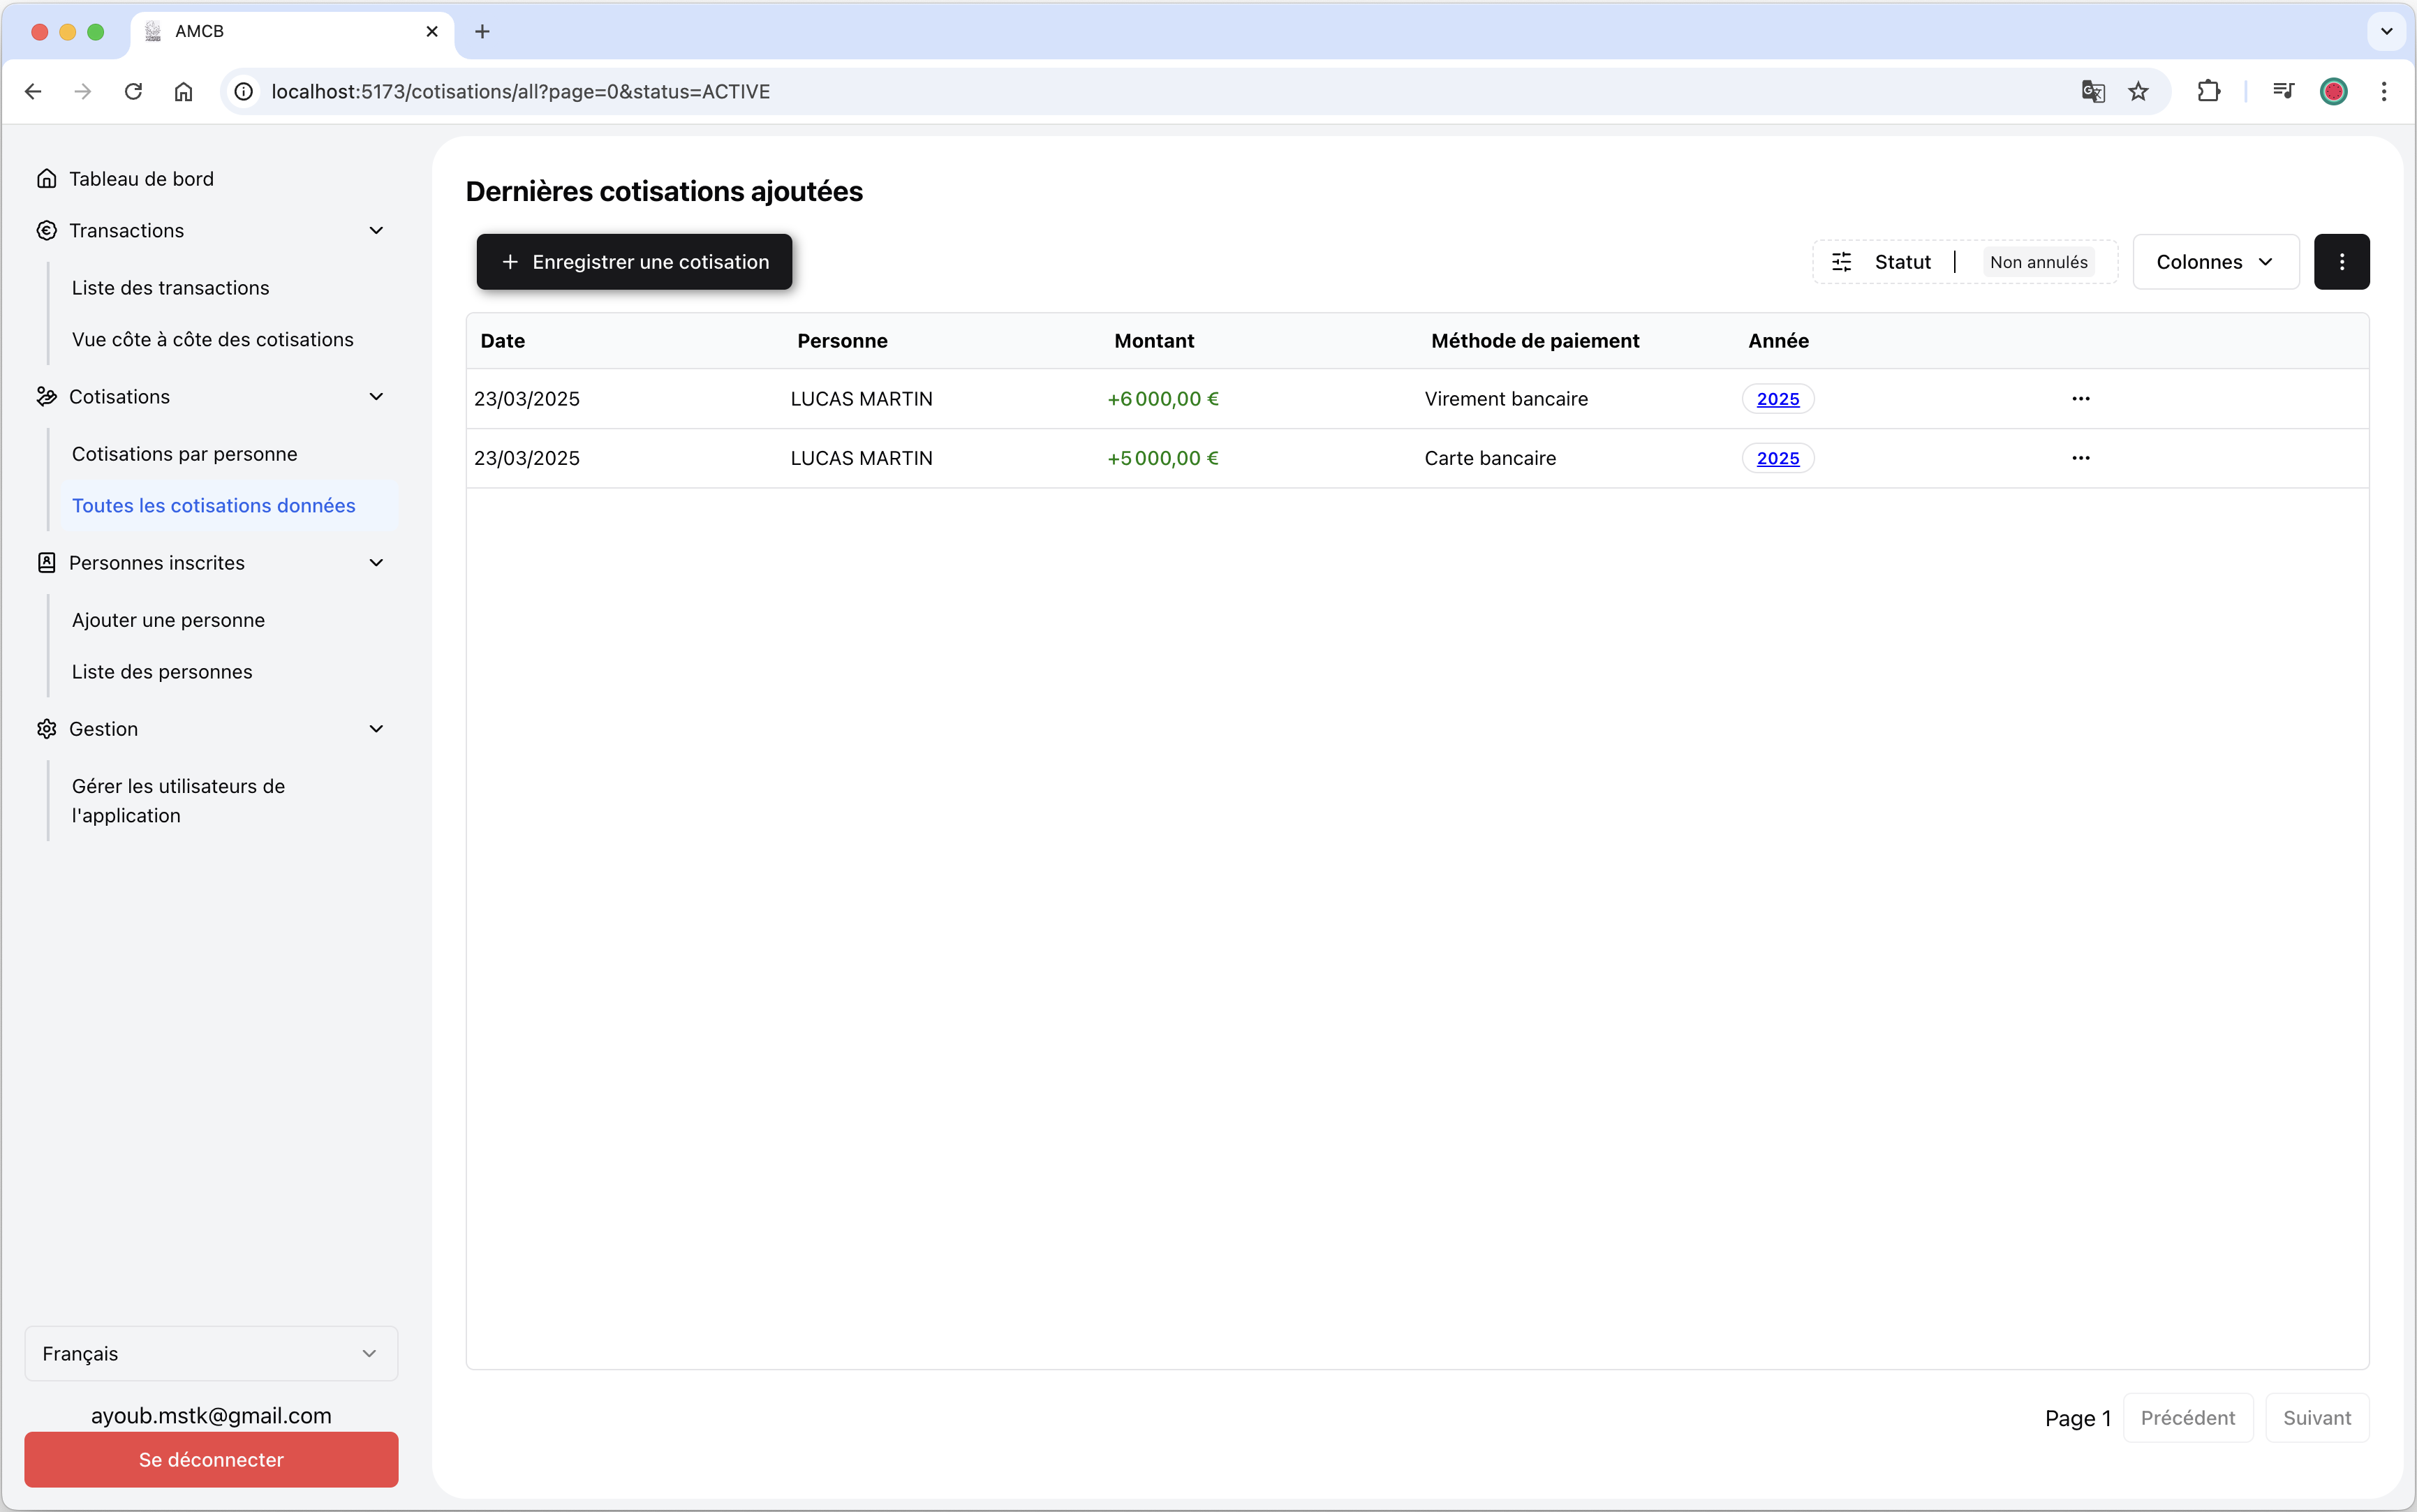Image resolution: width=2417 pixels, height=1512 pixels.
Task: Collapse the Transactions section
Action: pyautogui.click(x=376, y=231)
